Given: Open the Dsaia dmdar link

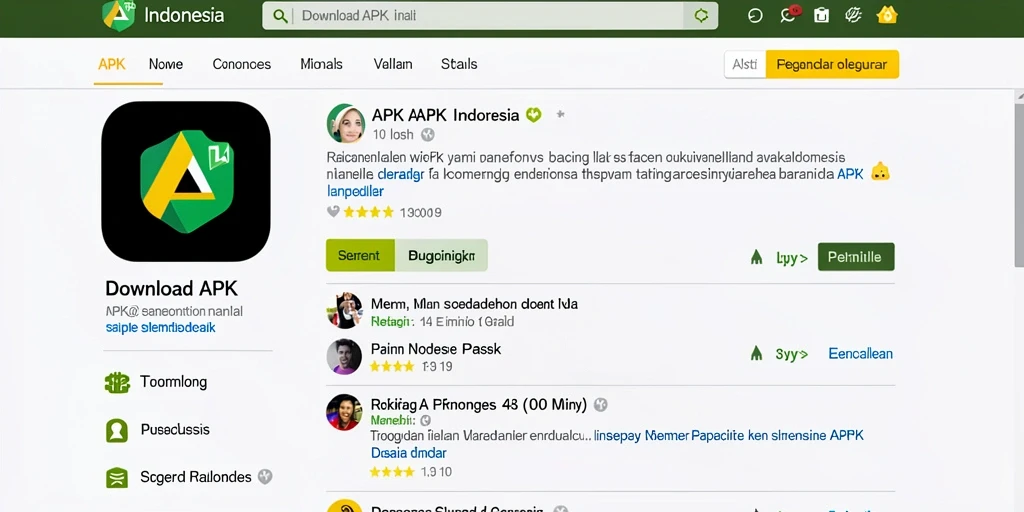Looking at the screenshot, I should pos(408,453).
